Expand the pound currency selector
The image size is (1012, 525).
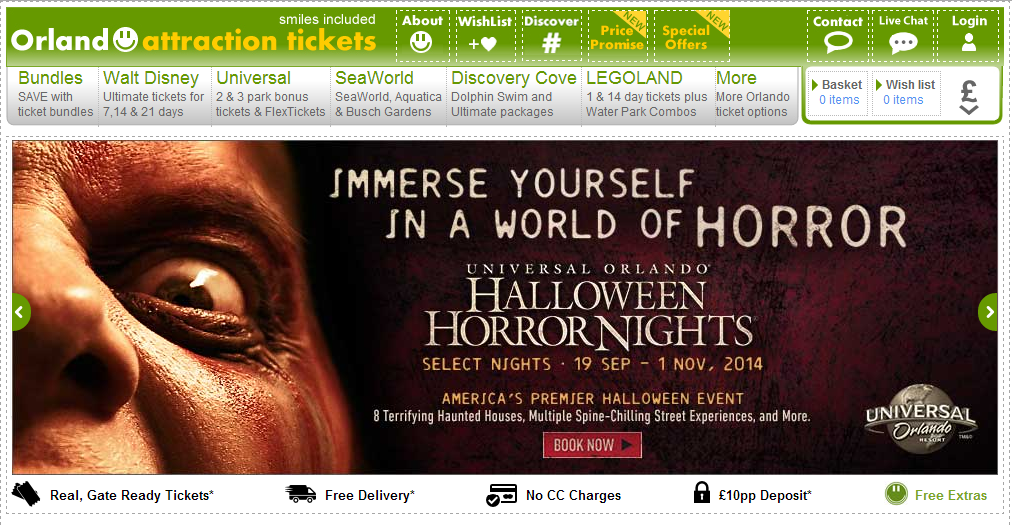click(969, 97)
